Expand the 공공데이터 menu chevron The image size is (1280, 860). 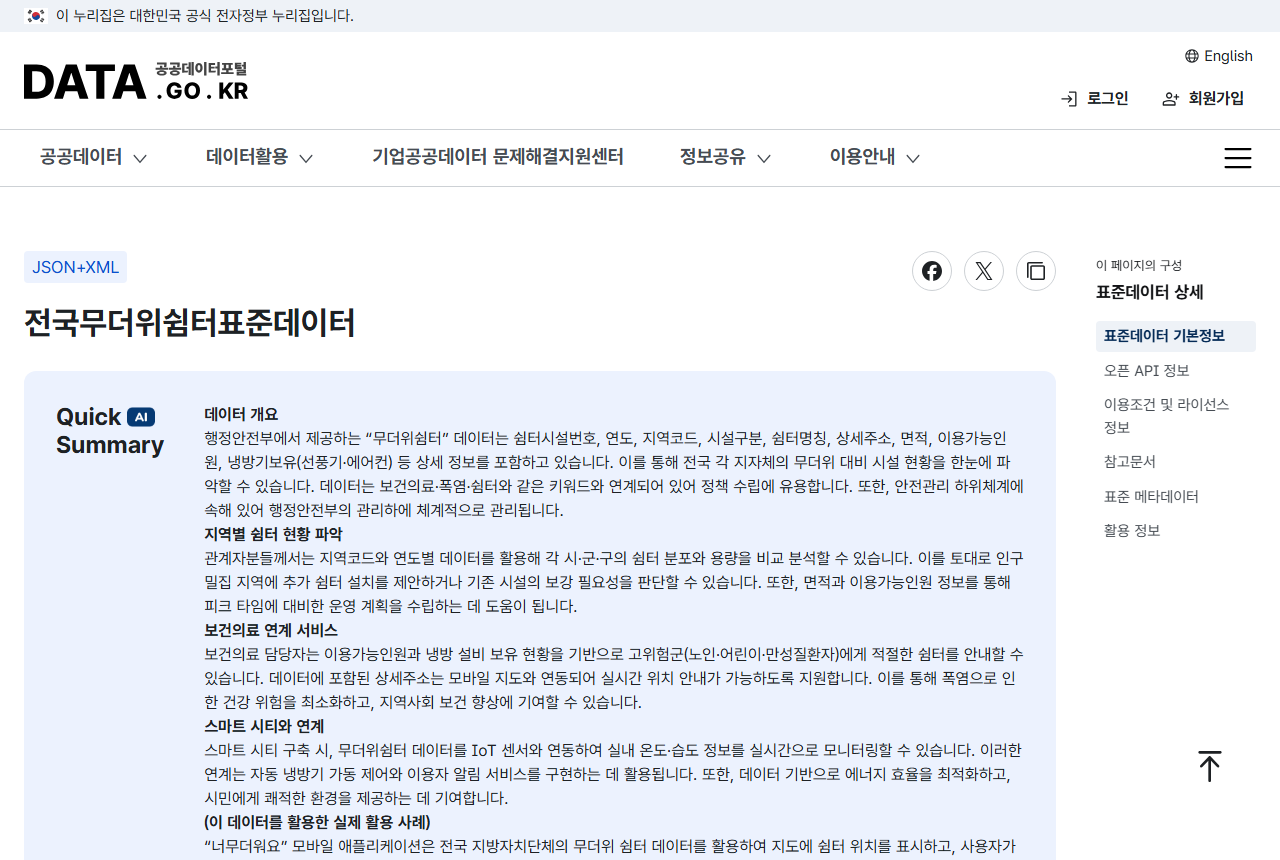pyautogui.click(x=140, y=158)
